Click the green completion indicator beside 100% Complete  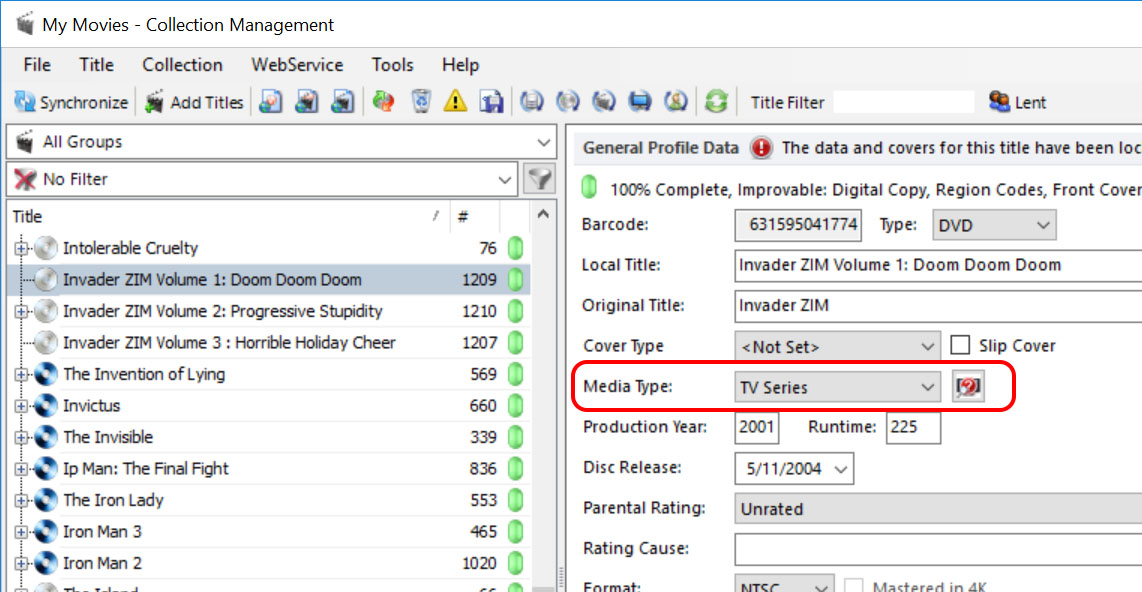pos(589,188)
